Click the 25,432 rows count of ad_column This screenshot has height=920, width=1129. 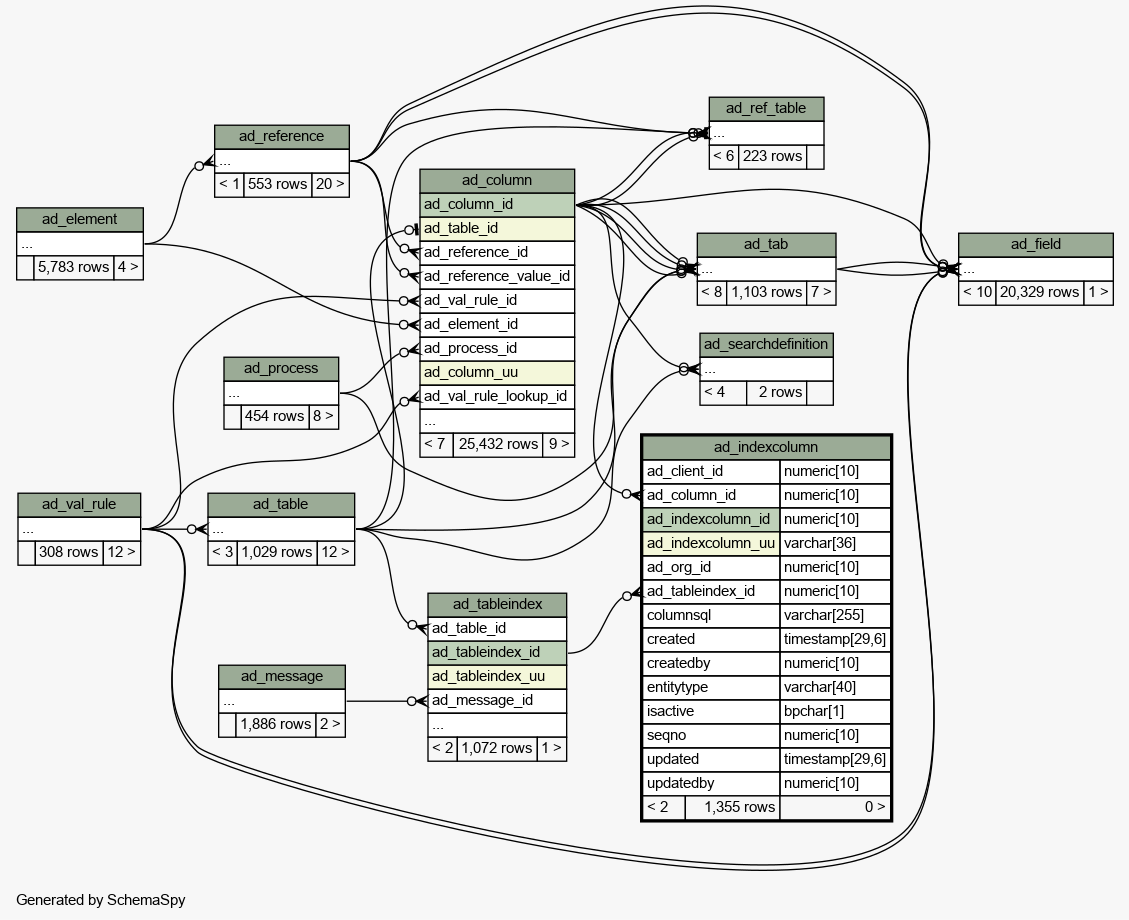tap(497, 445)
